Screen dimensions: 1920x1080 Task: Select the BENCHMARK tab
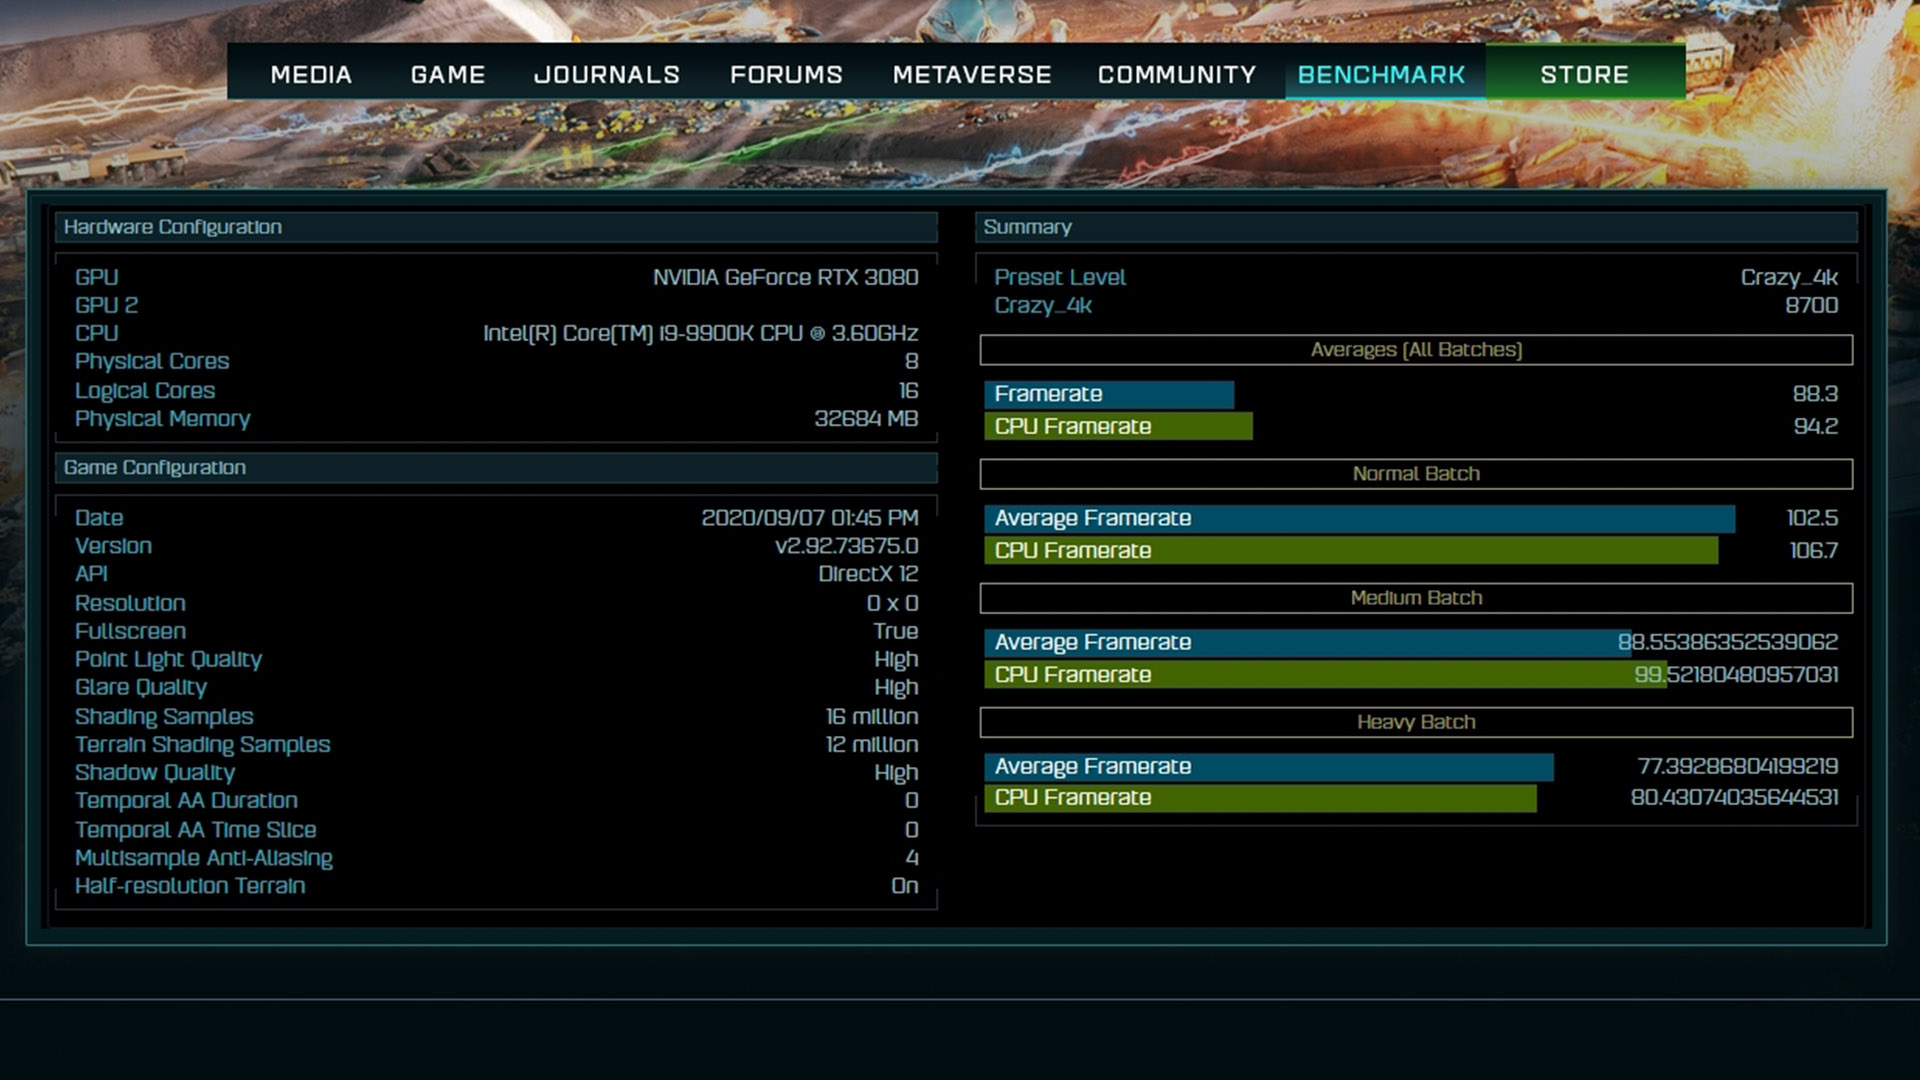point(1381,75)
